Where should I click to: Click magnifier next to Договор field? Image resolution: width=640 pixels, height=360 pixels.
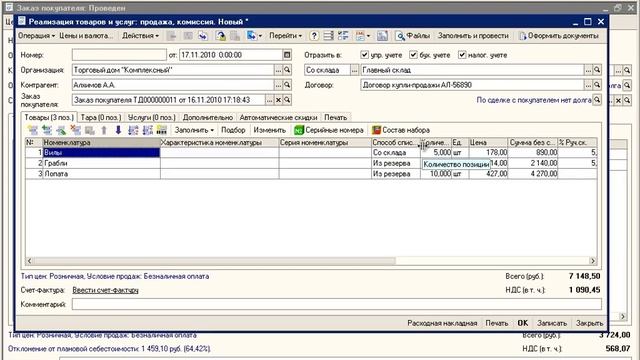click(x=597, y=85)
